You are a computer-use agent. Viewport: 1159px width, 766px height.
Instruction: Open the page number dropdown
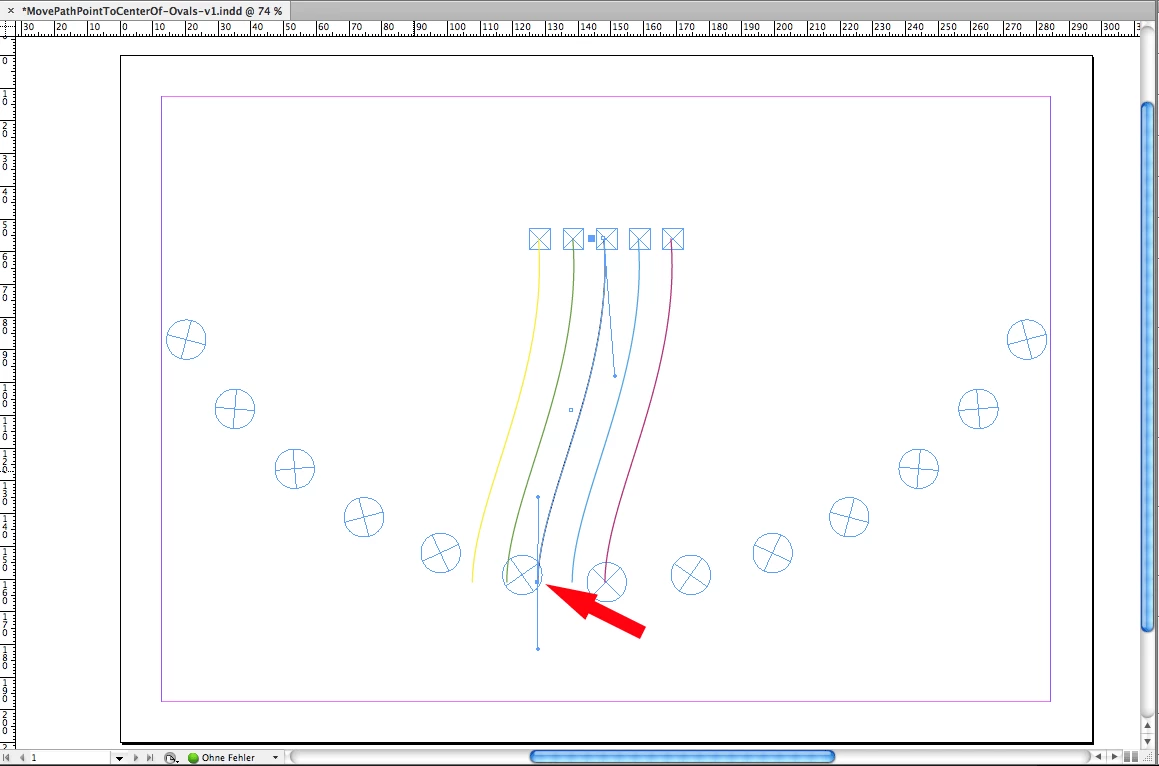click(119, 758)
